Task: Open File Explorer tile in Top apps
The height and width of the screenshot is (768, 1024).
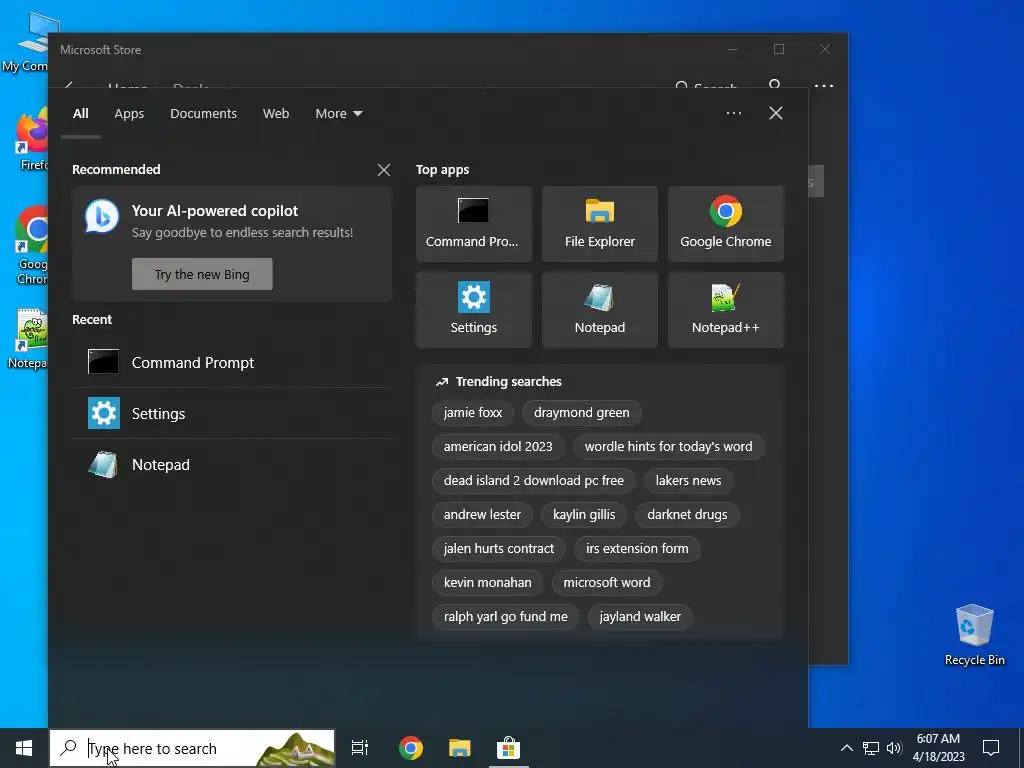Action: (600, 224)
